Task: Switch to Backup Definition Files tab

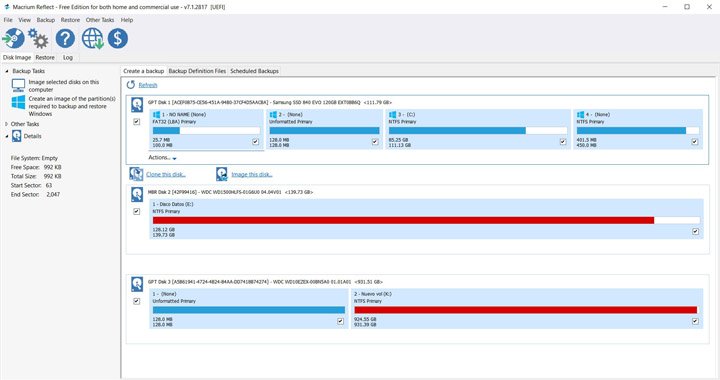Action: tap(197, 71)
